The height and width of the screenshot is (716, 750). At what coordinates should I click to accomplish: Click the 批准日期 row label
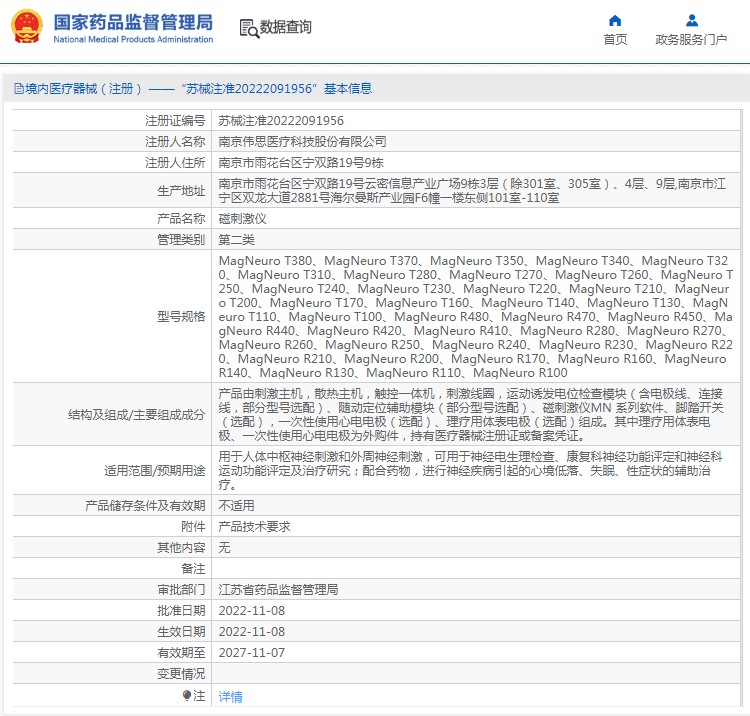click(181, 611)
